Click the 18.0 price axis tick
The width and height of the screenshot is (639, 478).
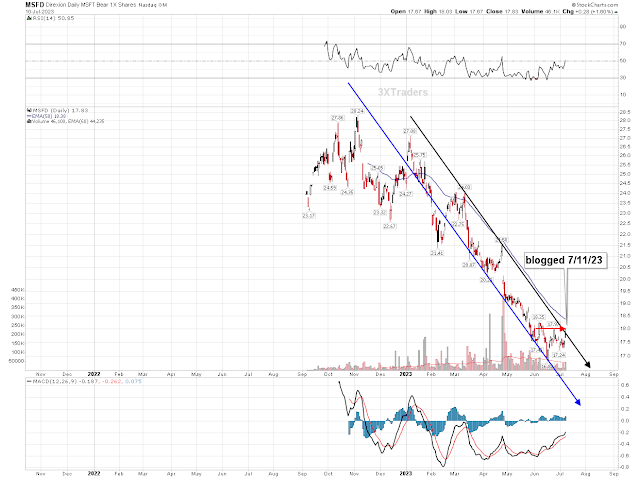(x=625, y=328)
